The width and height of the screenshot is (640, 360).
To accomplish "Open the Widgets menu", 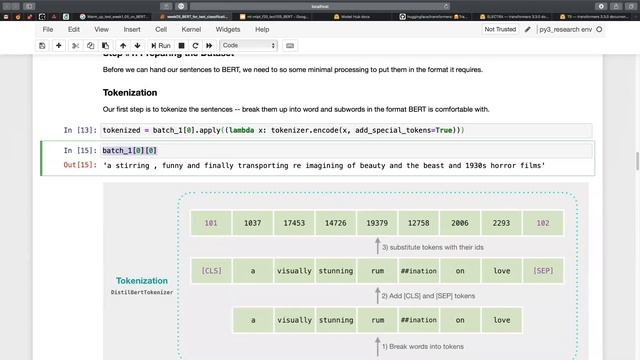I will 228,29.
